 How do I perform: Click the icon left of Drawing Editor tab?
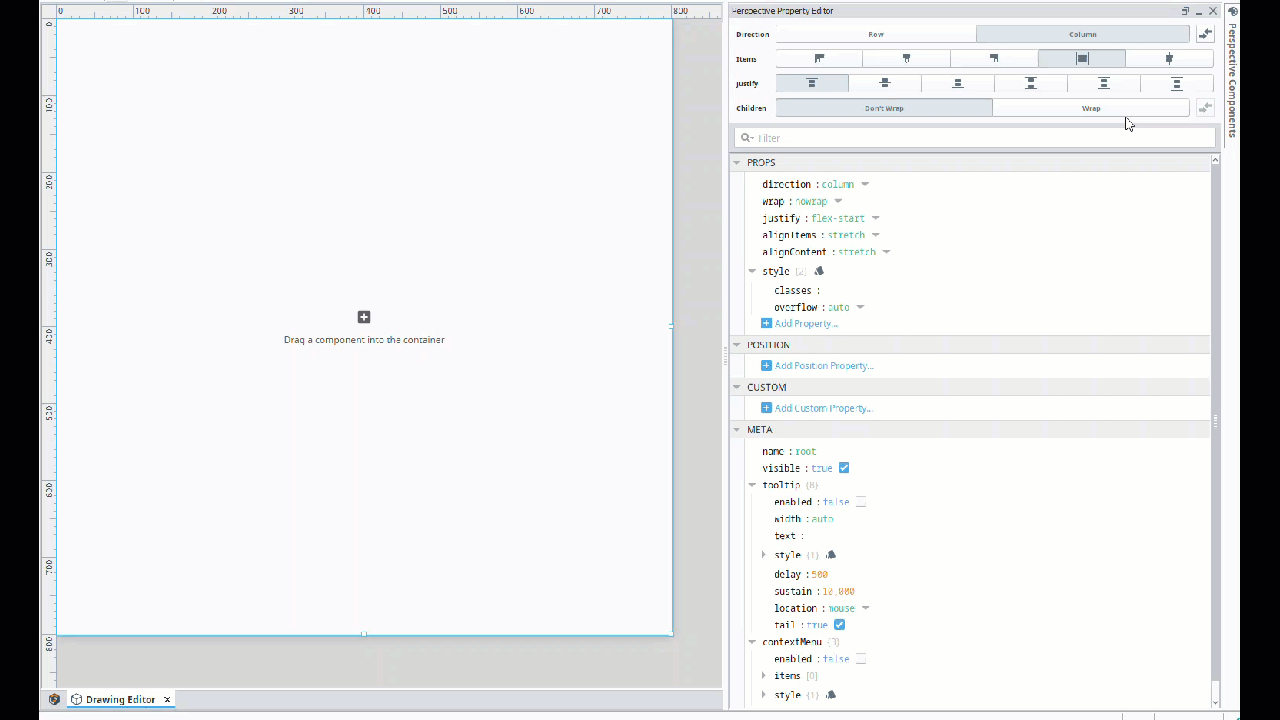[55, 699]
